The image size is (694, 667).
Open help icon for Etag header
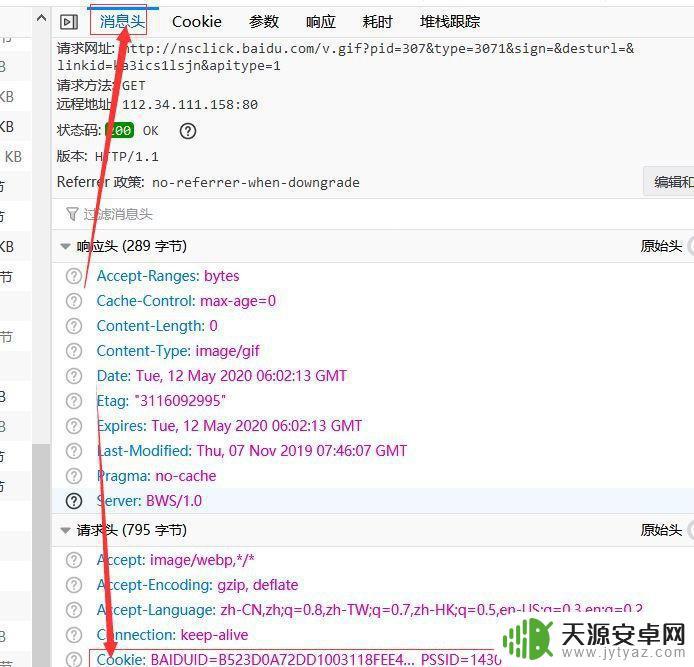pos(74,401)
